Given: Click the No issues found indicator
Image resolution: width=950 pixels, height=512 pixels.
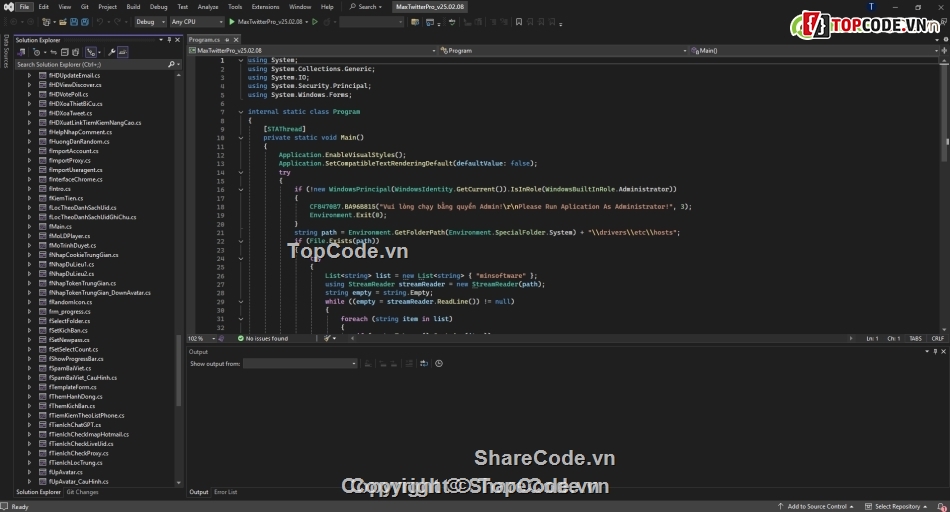Looking at the screenshot, I should tap(263, 338).
